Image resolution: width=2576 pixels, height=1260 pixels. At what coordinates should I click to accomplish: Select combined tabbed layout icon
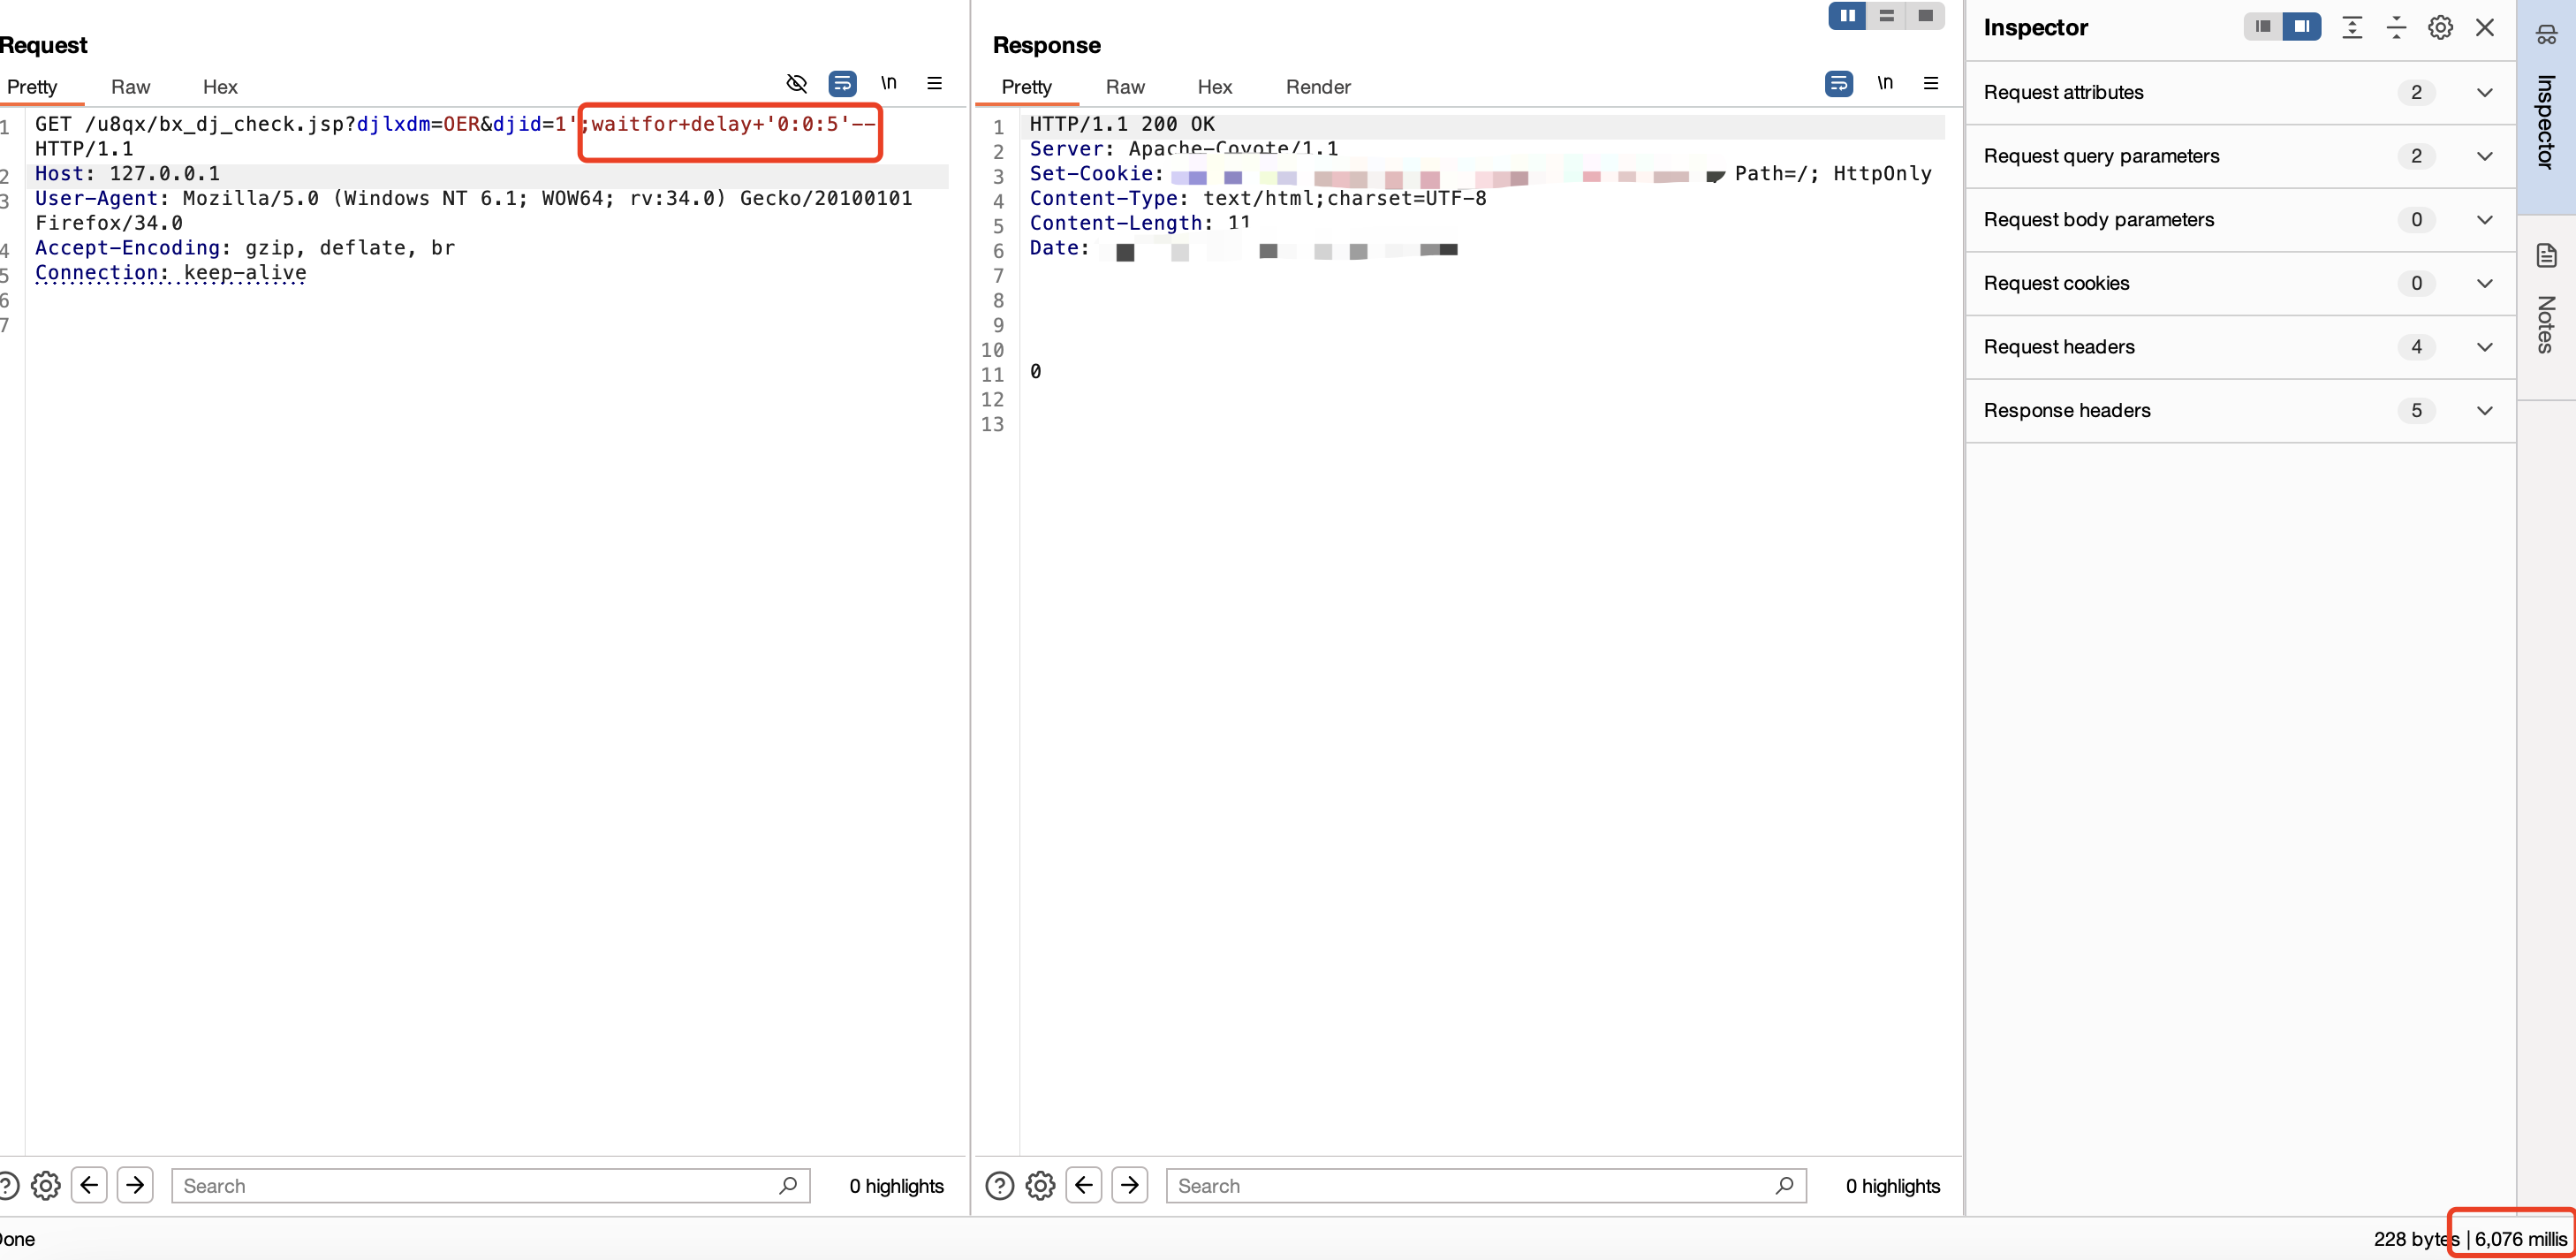[x=1925, y=16]
